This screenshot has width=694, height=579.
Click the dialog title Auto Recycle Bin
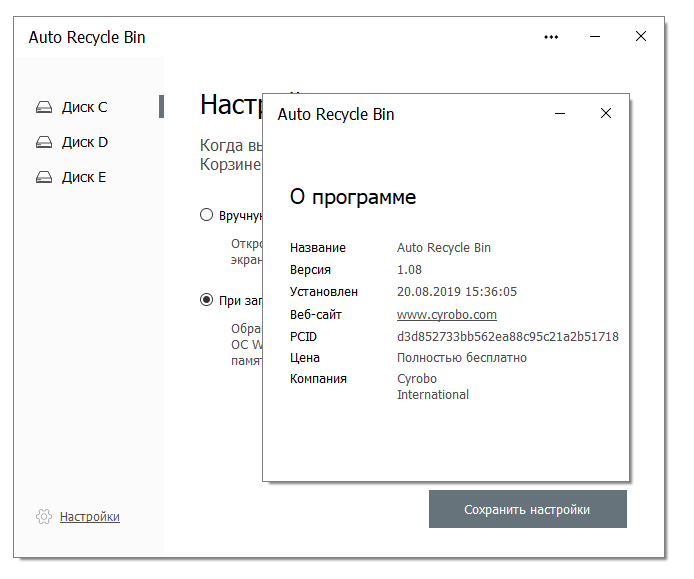click(x=336, y=114)
